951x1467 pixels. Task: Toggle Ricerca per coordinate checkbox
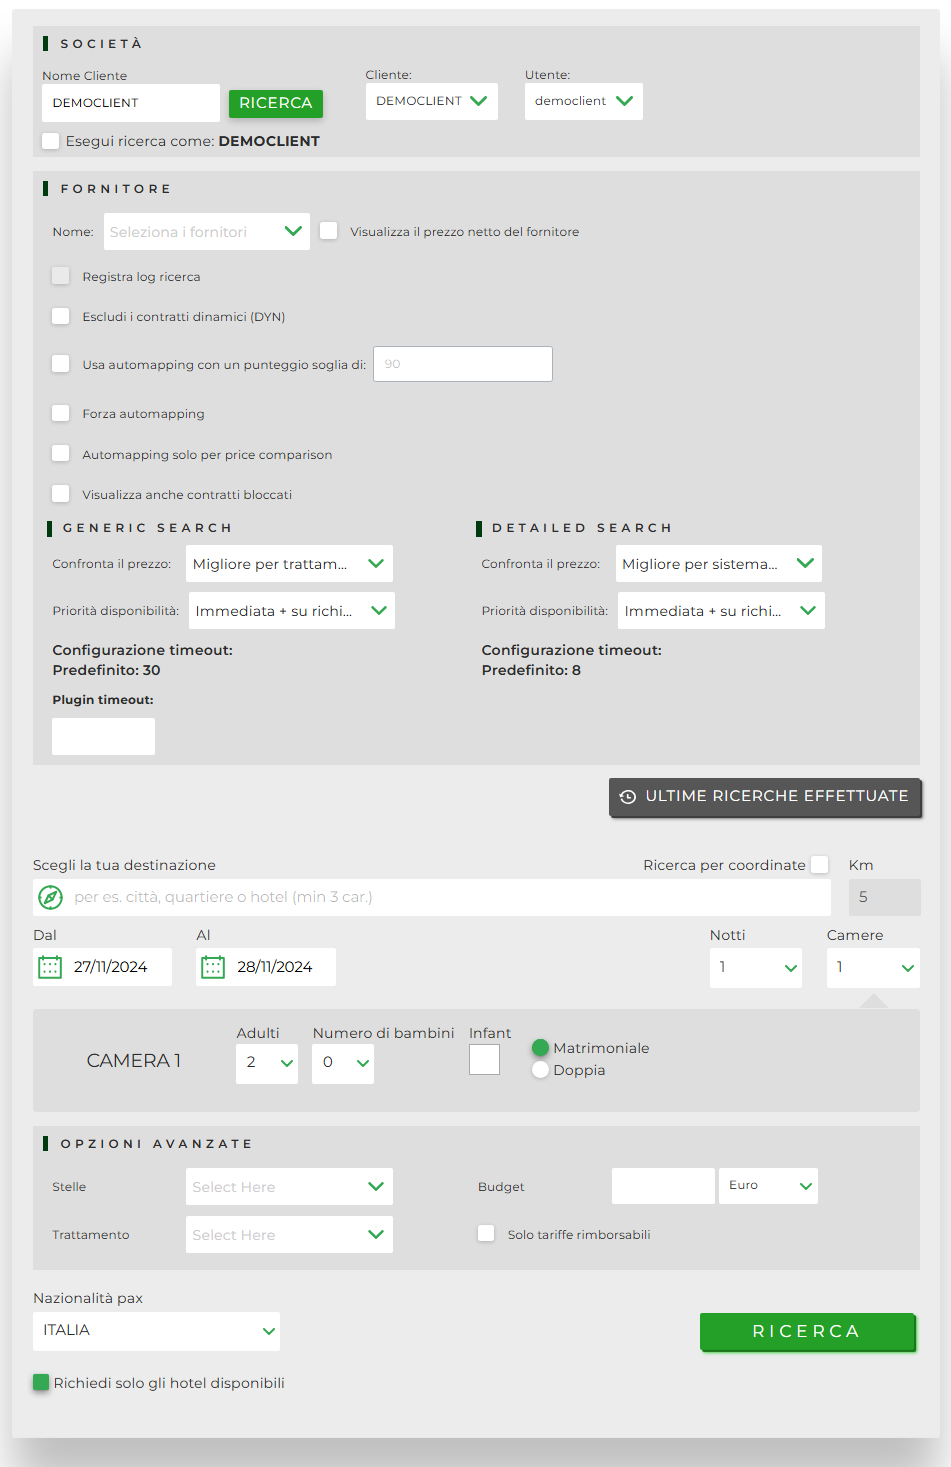[x=820, y=865]
